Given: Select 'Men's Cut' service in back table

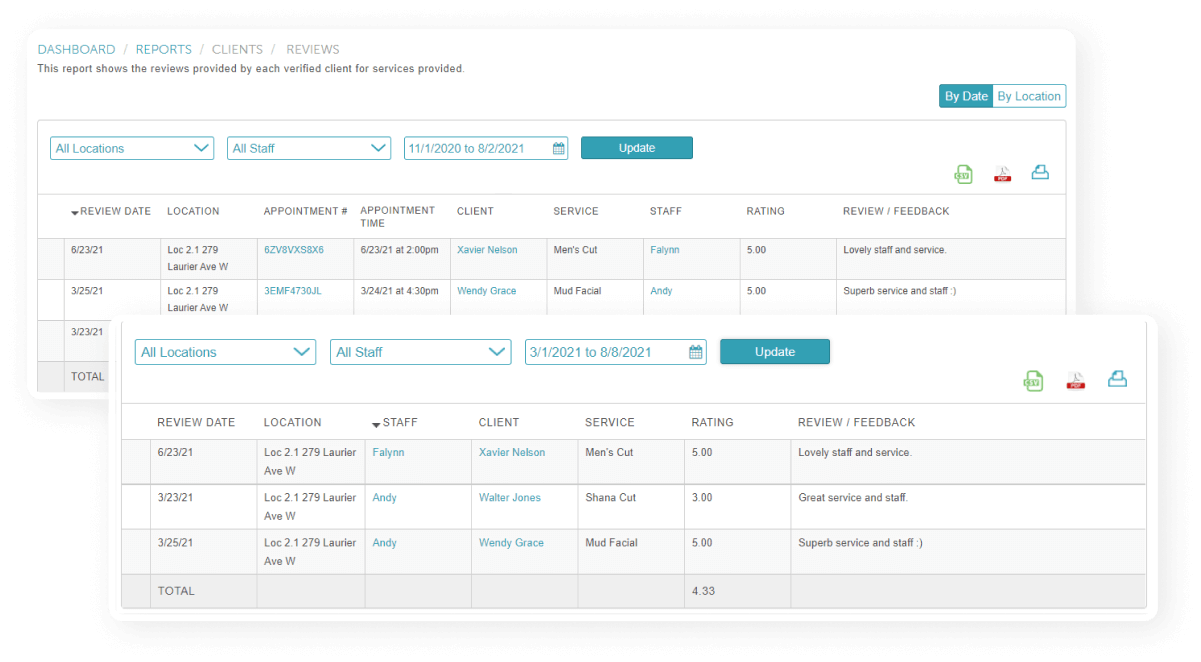Looking at the screenshot, I should [576, 250].
